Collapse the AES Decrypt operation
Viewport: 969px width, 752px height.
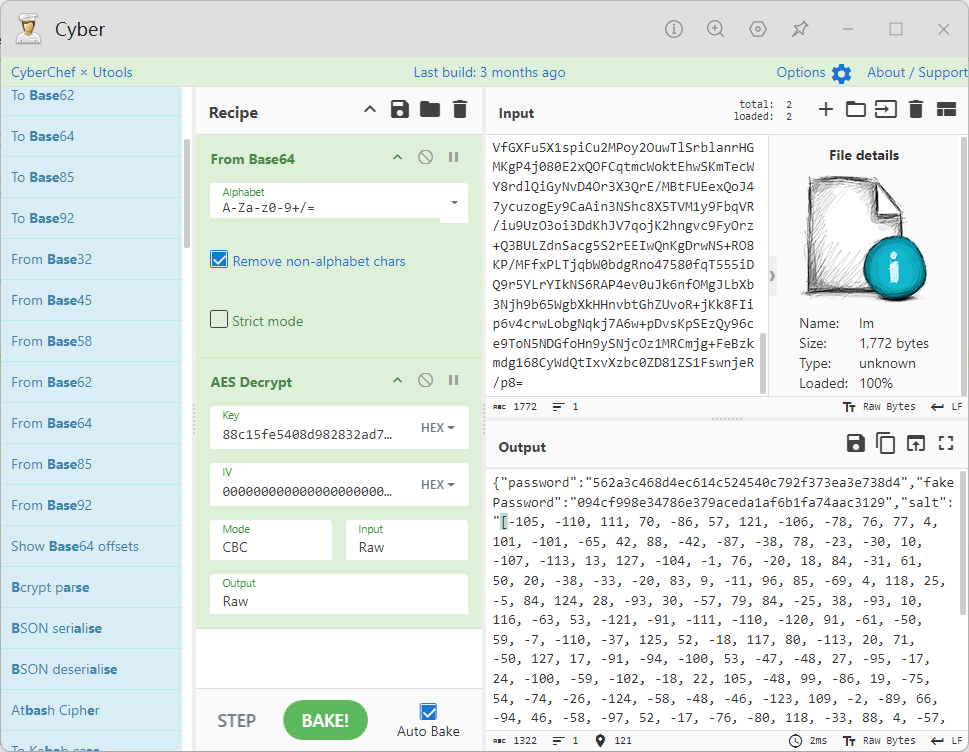click(397, 380)
